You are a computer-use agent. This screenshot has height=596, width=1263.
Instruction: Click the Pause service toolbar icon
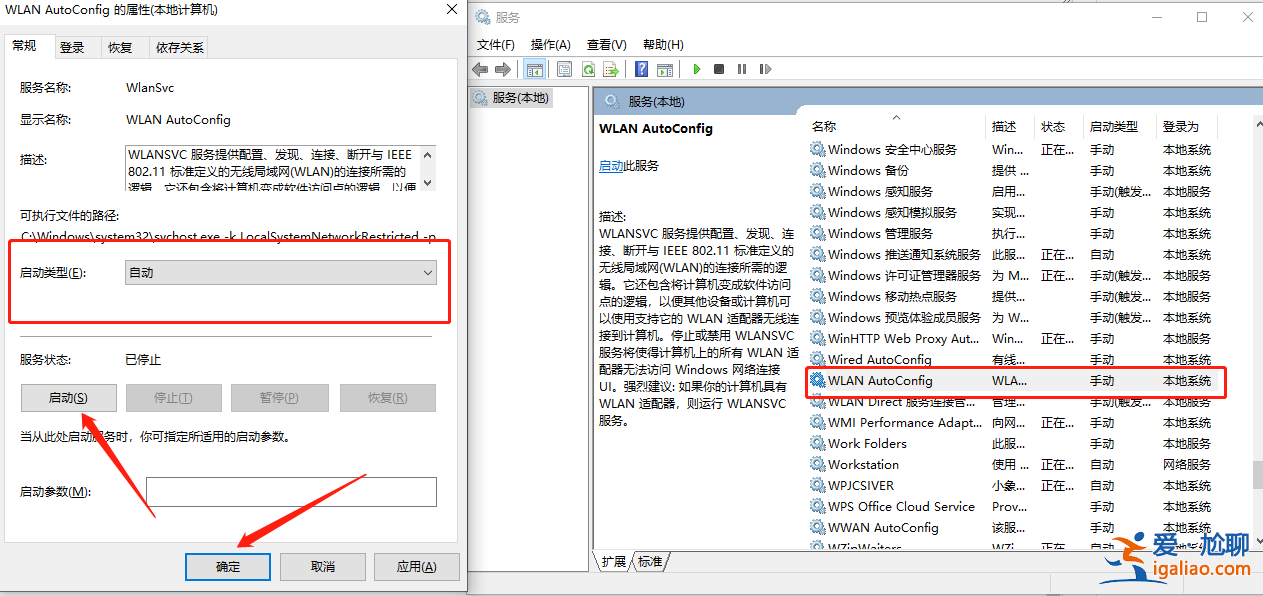point(741,69)
